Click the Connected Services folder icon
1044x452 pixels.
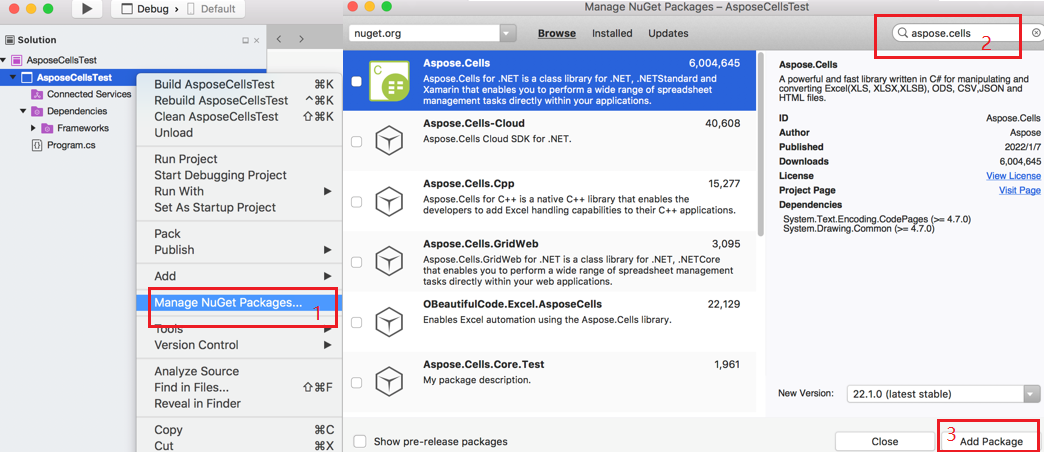pyautogui.click(x=37, y=95)
